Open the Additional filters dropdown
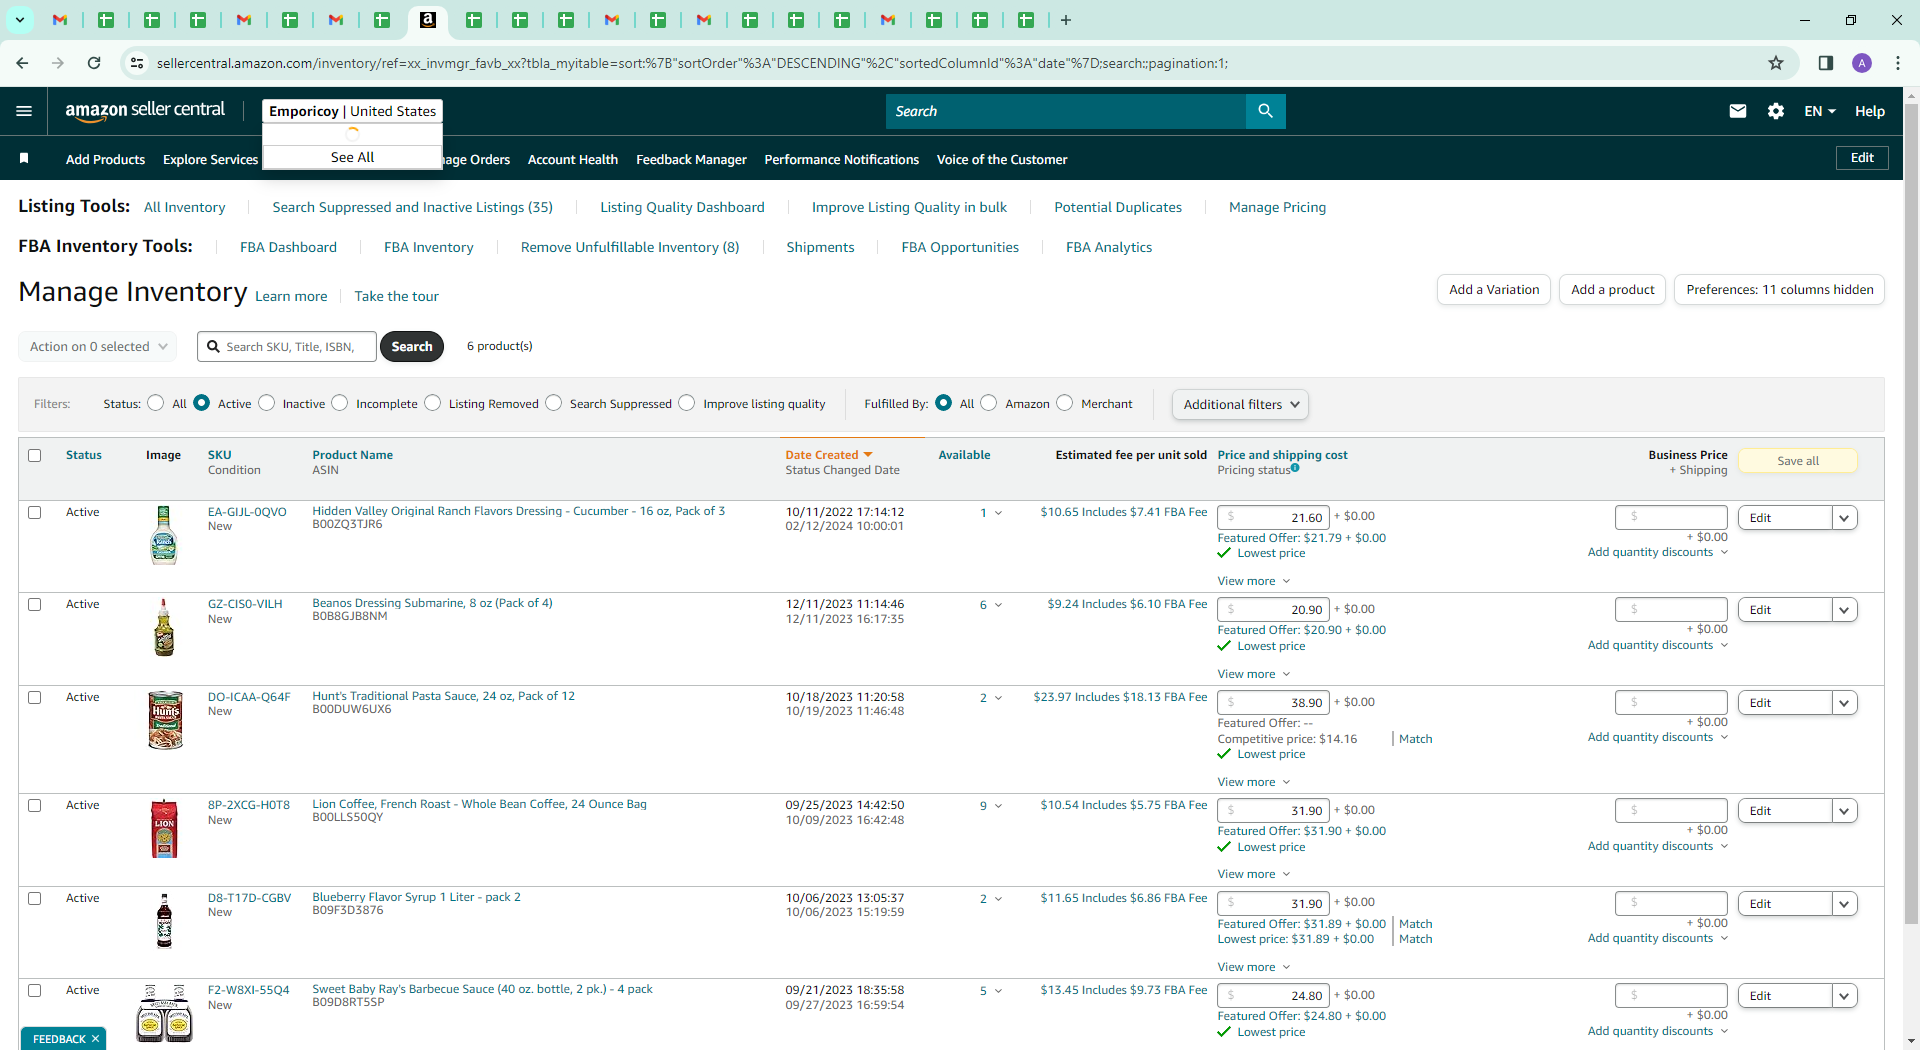Image resolution: width=1920 pixels, height=1050 pixels. coord(1240,404)
